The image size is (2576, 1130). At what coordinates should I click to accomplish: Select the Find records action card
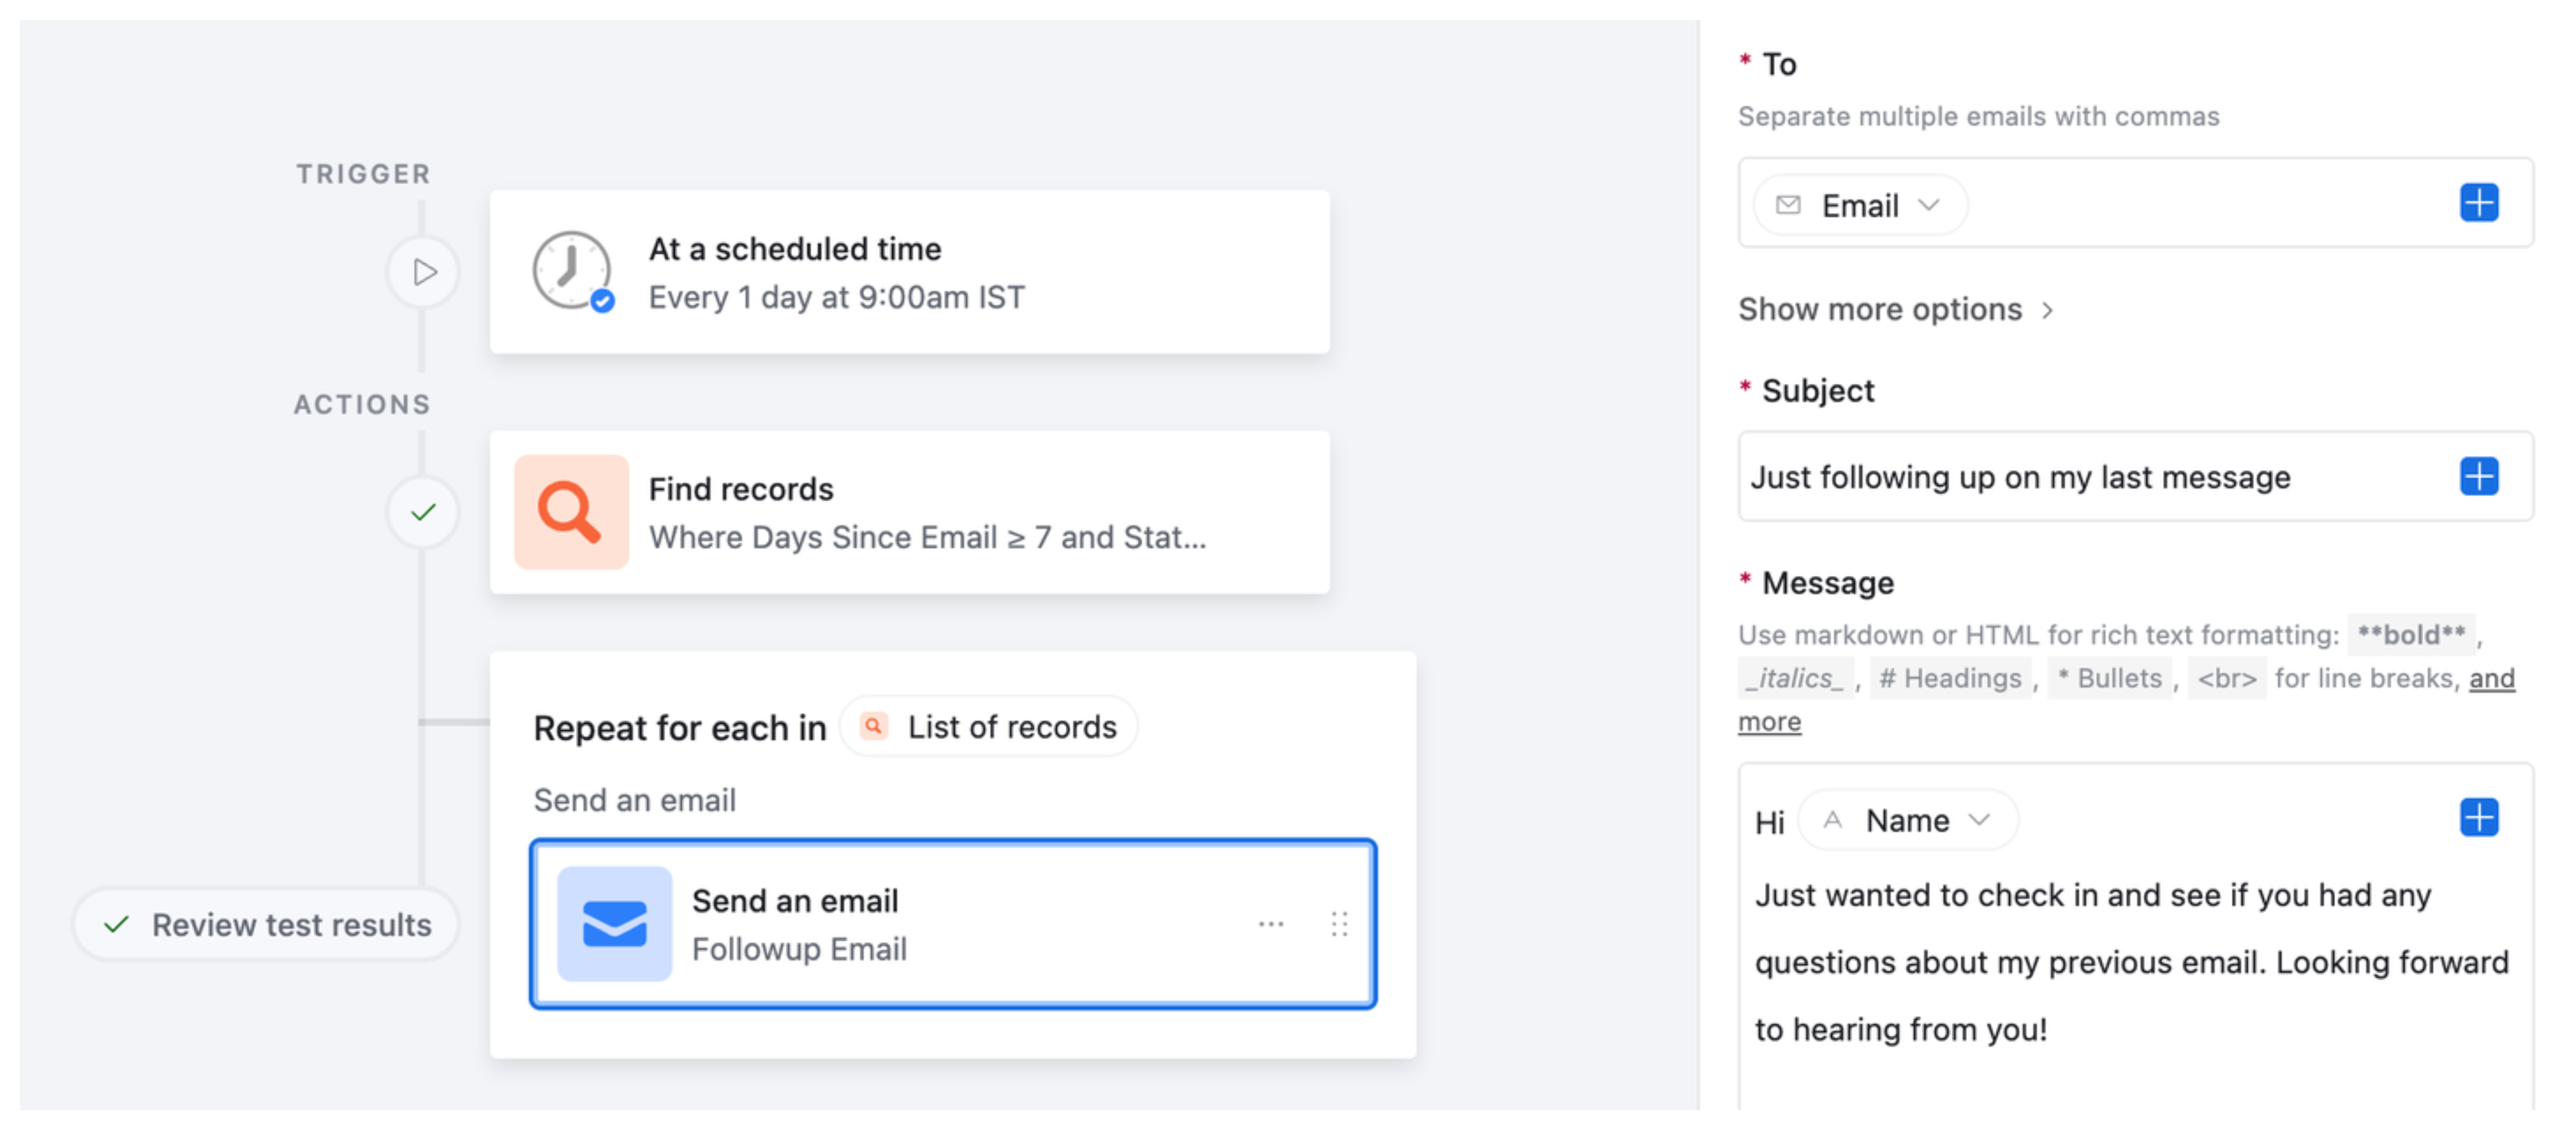pos(910,512)
